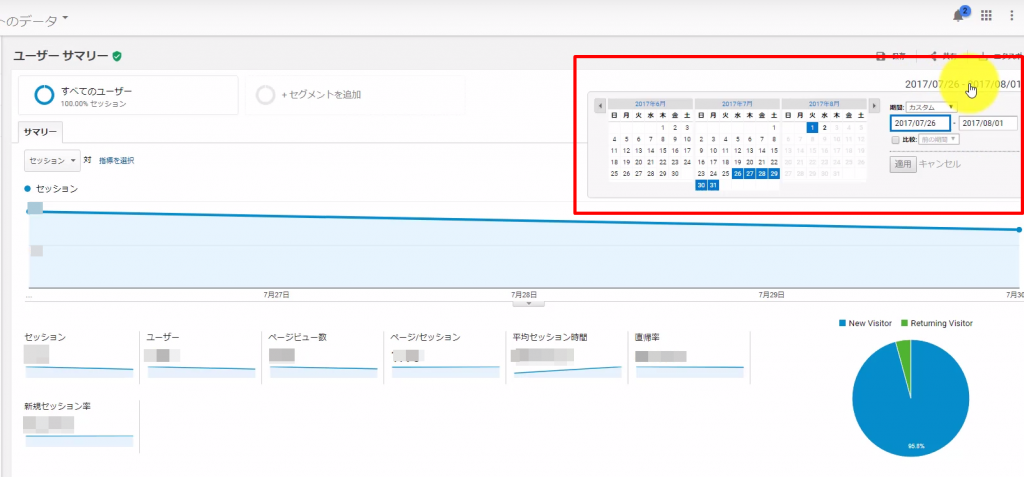The width and height of the screenshot is (1024, 477).
Task: Select the サマリー tab
Action: 40,132
